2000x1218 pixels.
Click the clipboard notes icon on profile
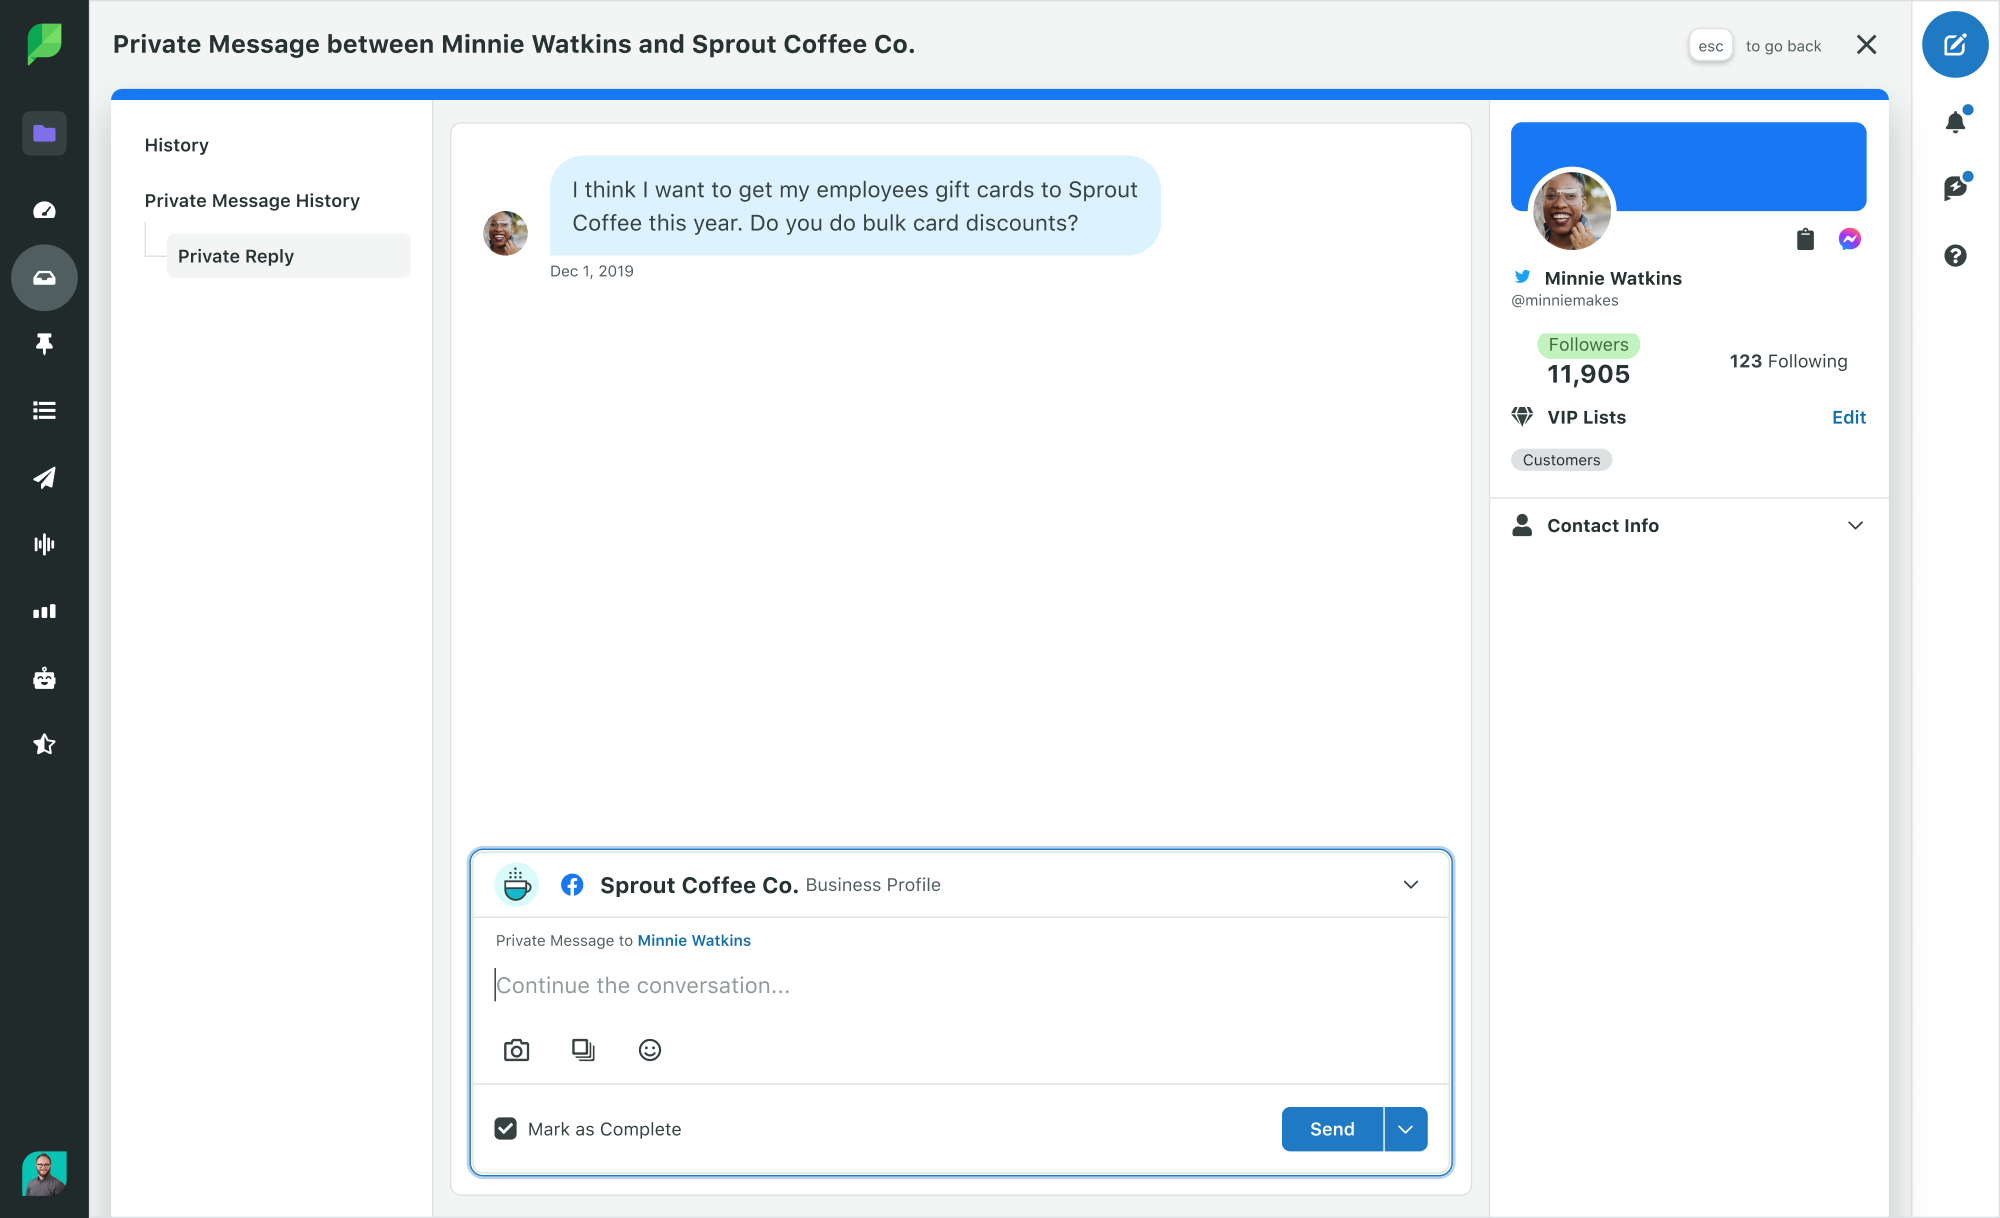(1805, 239)
